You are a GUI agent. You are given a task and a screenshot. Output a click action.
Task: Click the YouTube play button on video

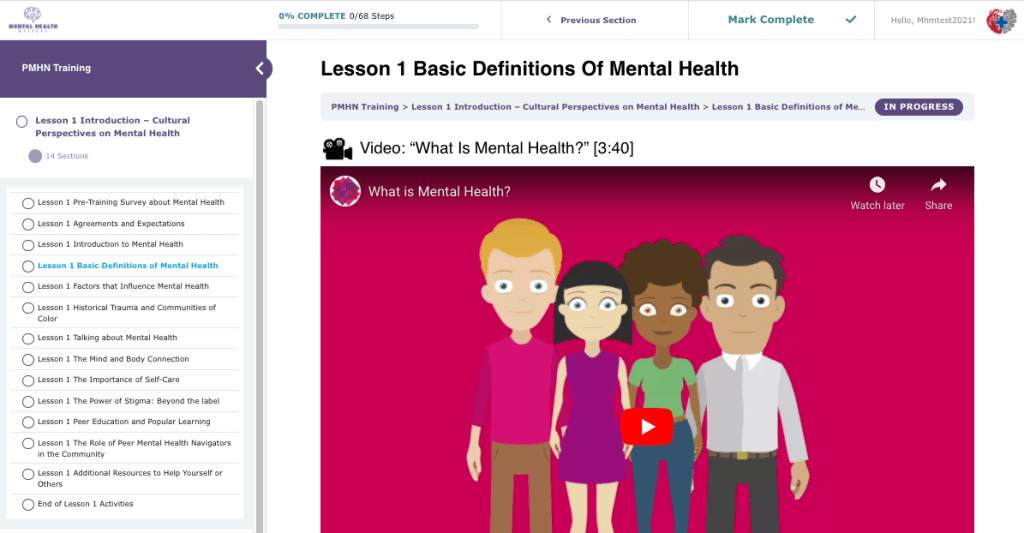pos(647,427)
